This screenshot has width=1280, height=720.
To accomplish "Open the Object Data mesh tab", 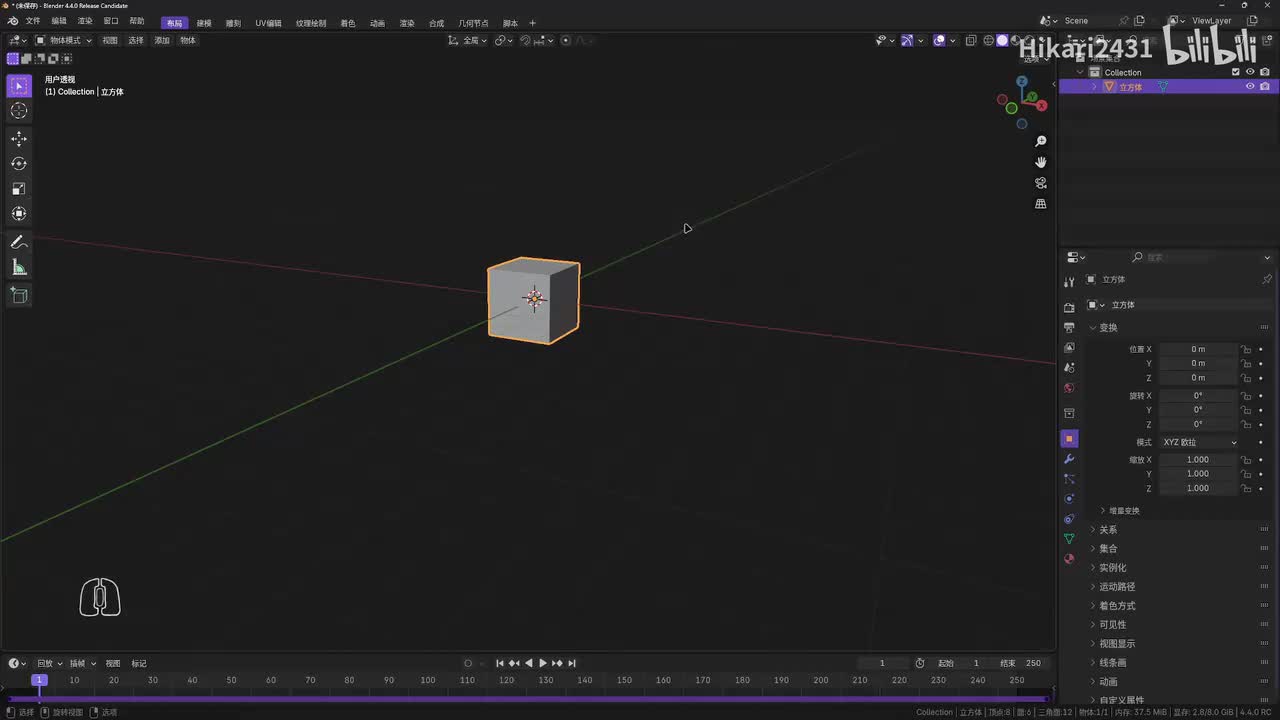I will [x=1069, y=538].
